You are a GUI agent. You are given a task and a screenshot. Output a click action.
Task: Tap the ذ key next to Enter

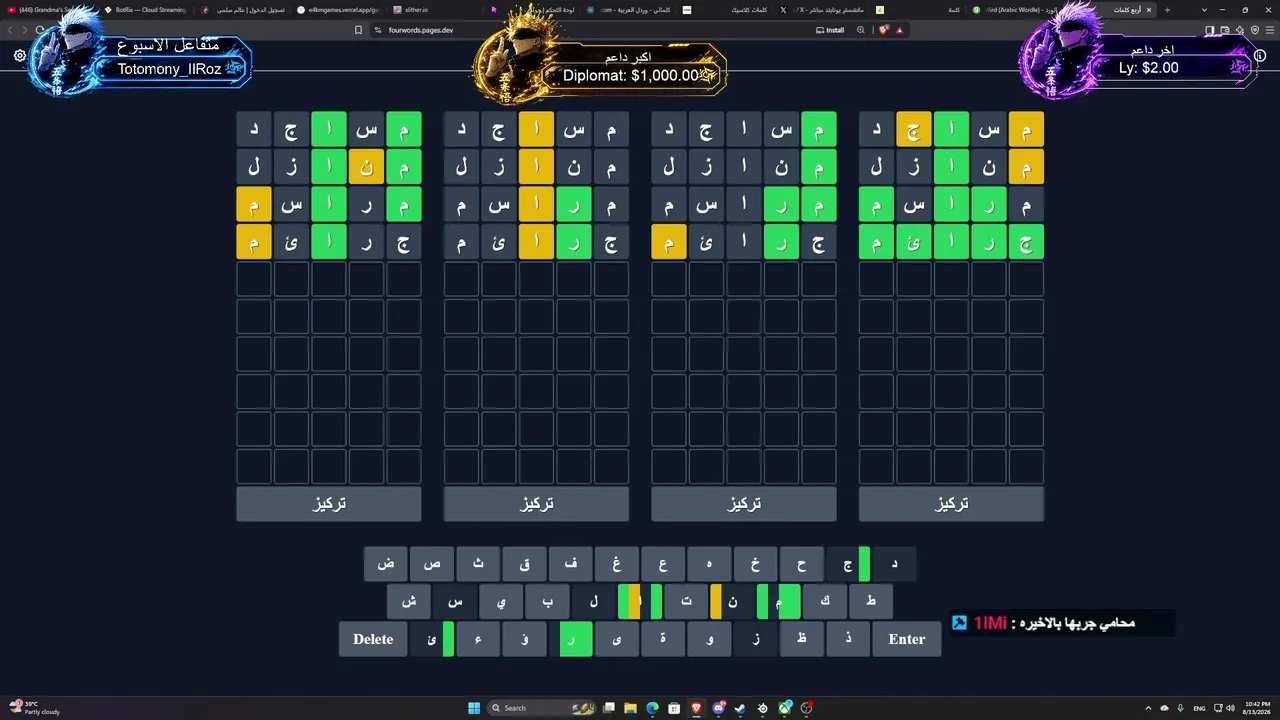(848, 639)
